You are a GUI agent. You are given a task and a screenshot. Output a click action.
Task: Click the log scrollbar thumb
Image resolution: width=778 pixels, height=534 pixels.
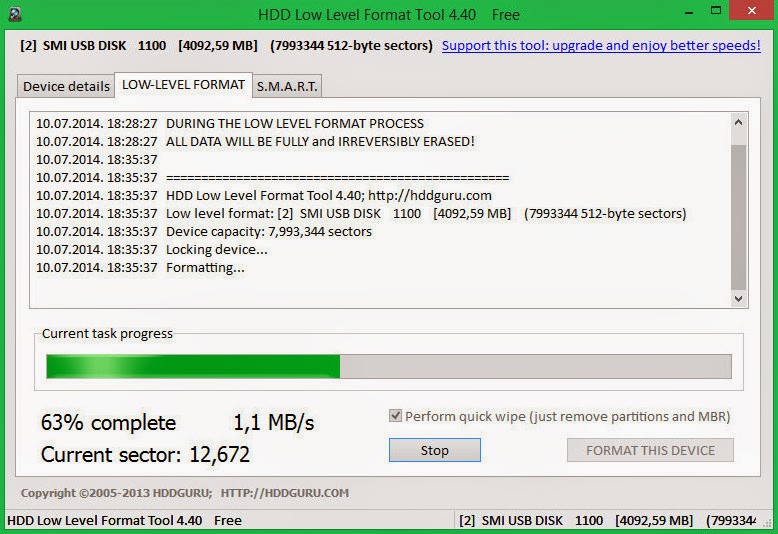[x=738, y=217]
